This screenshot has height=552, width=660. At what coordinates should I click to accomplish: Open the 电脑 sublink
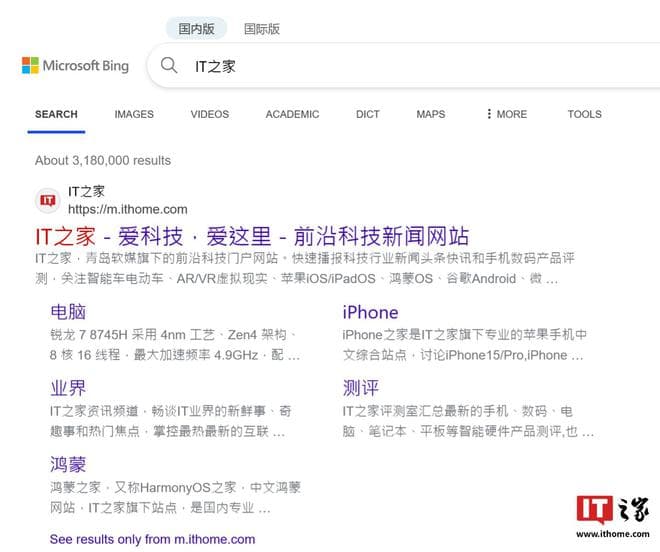68,312
